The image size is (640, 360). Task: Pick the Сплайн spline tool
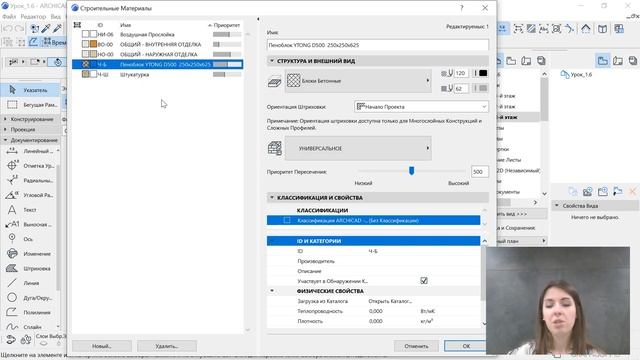pyautogui.click(x=31, y=327)
